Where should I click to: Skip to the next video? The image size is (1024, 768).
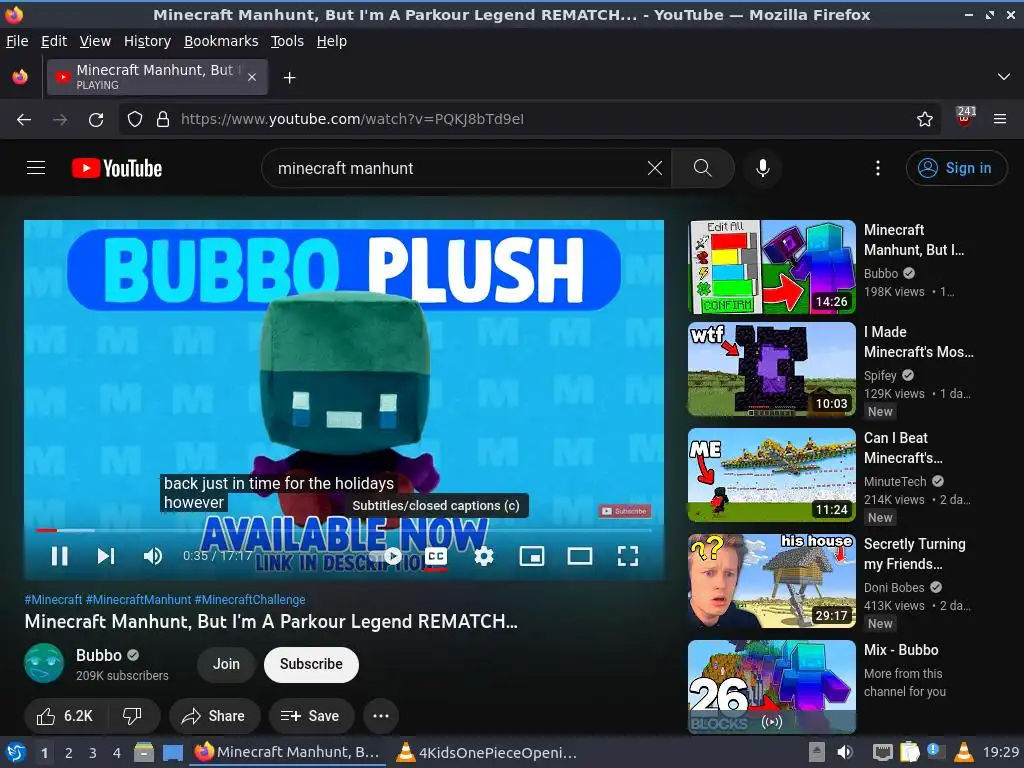pos(106,556)
